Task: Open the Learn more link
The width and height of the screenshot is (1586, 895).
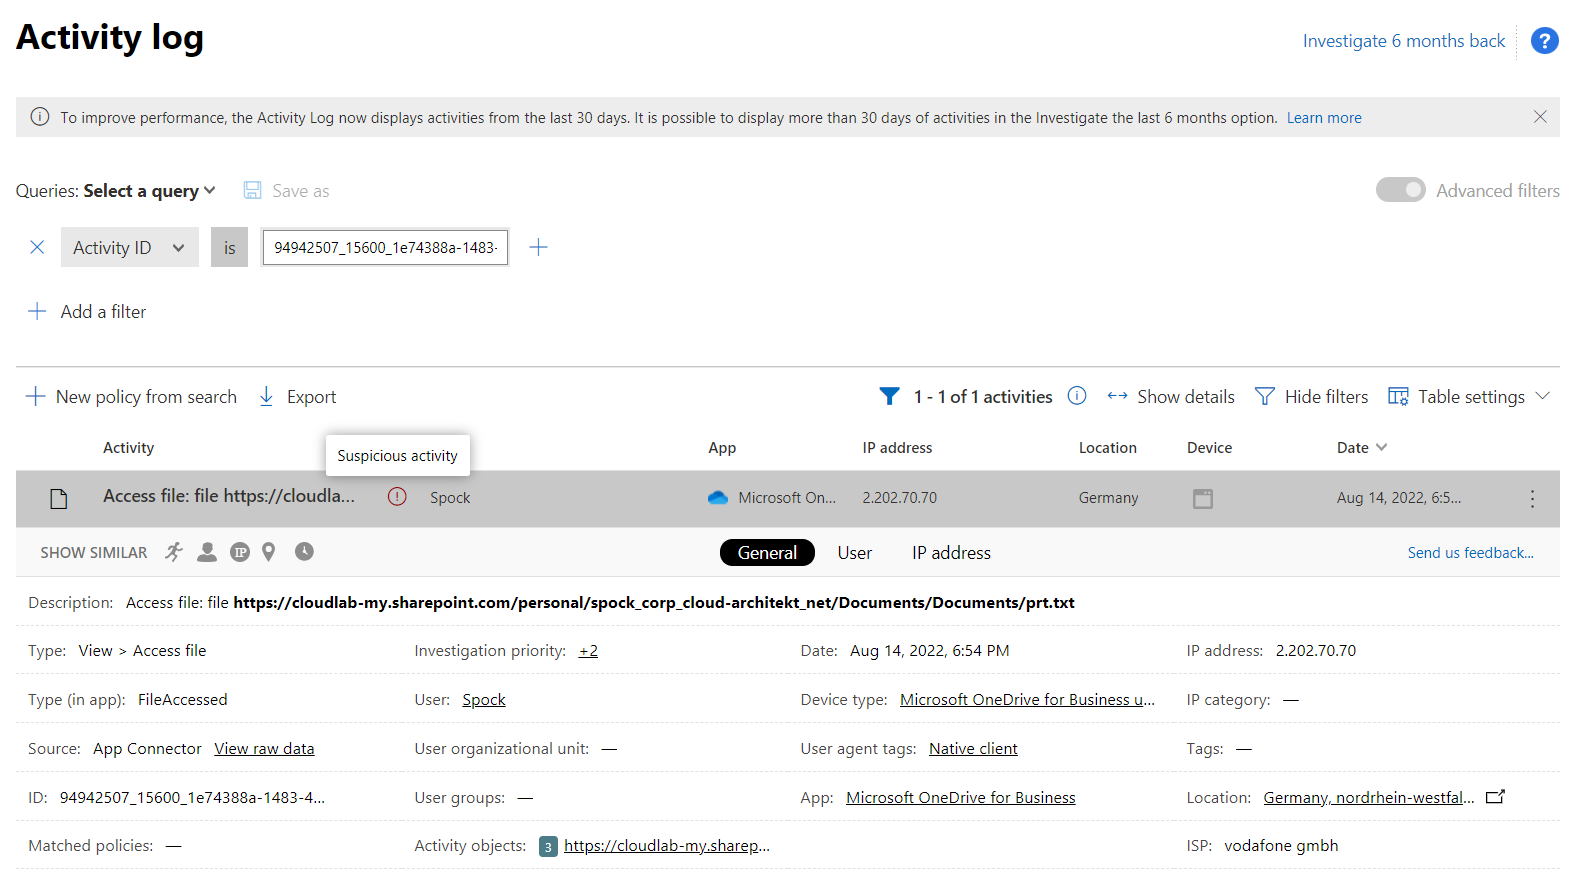Action: [x=1324, y=117]
